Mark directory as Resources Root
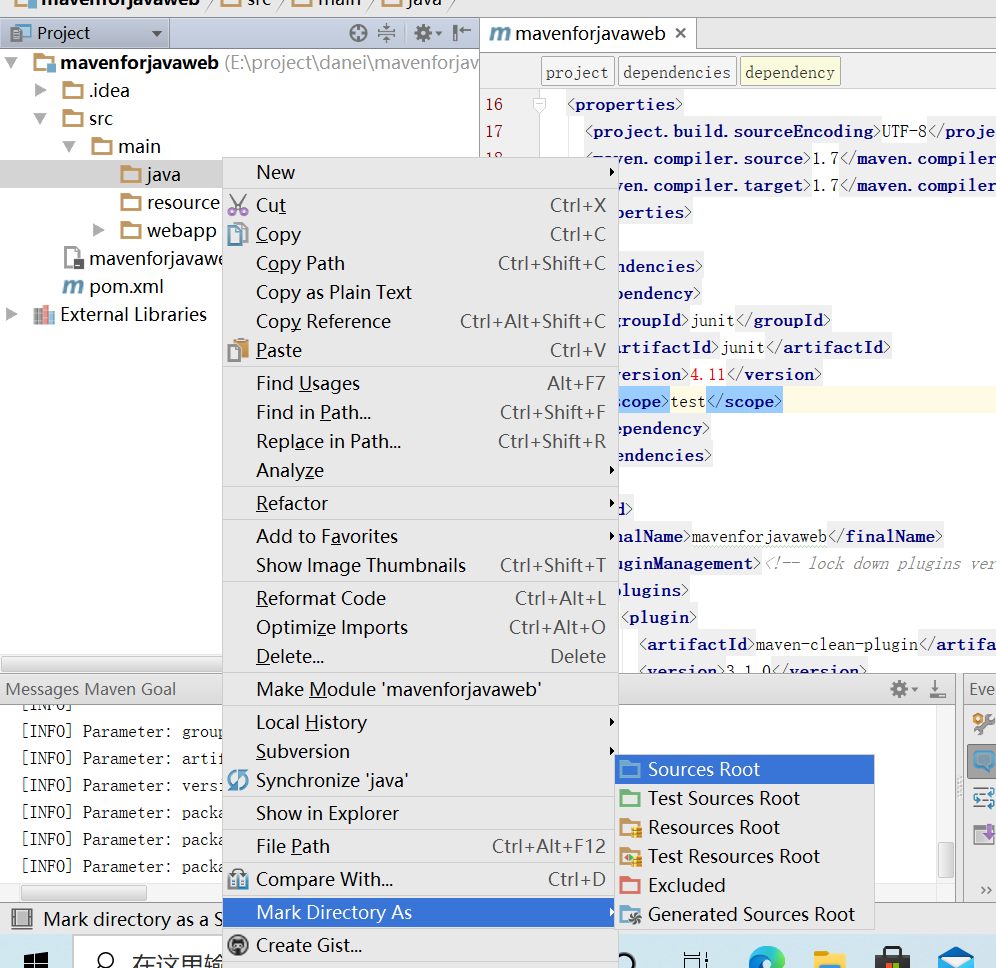Viewport: 996px width, 968px height. pos(745,827)
